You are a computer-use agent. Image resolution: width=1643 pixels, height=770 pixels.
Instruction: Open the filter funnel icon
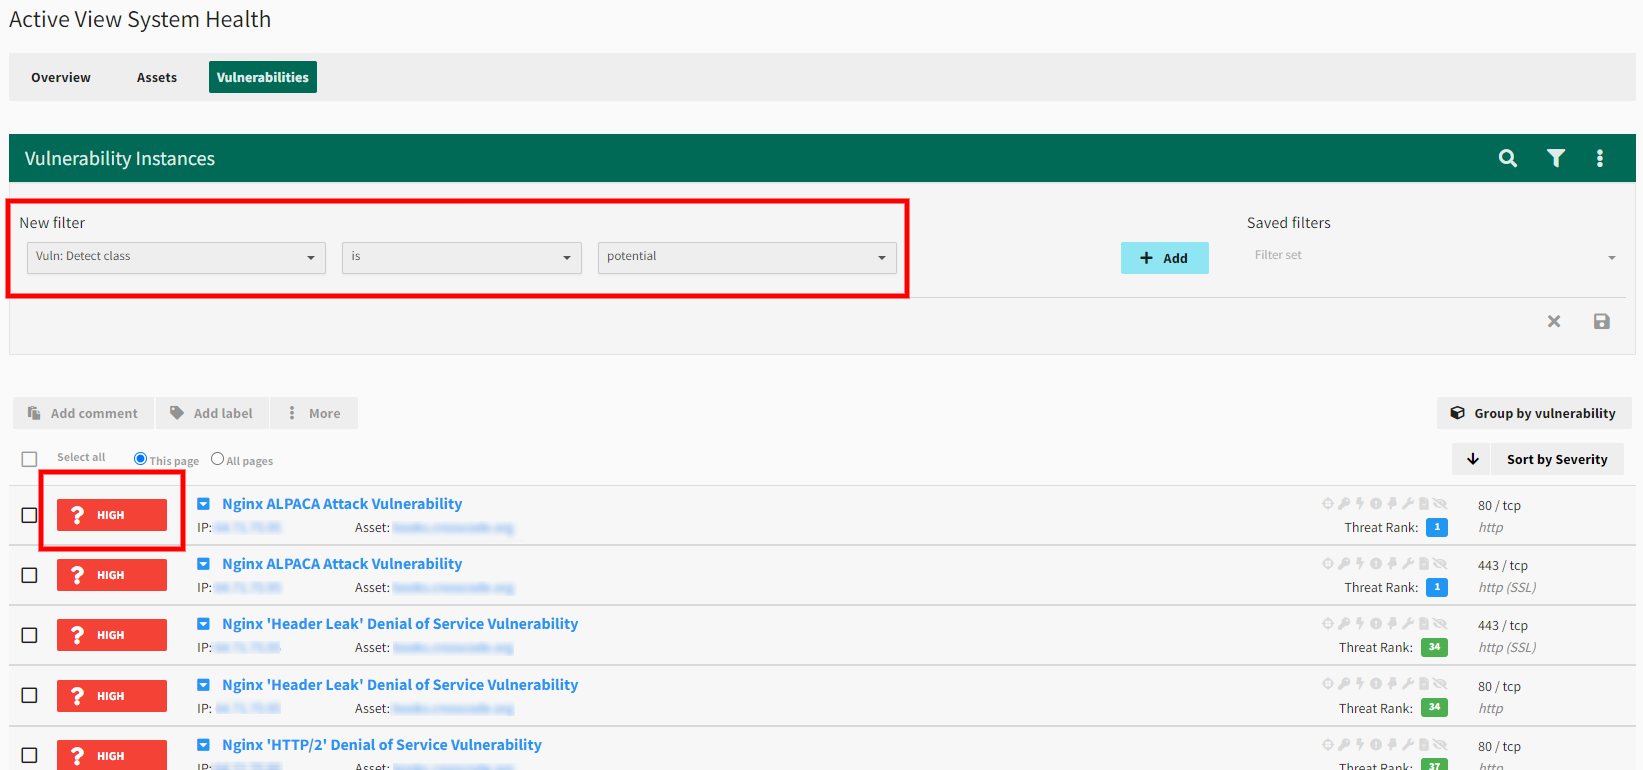1556,158
